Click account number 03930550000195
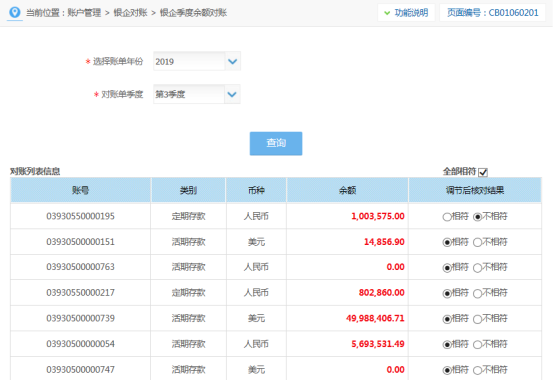The width and height of the screenshot is (554, 380). 81,216
